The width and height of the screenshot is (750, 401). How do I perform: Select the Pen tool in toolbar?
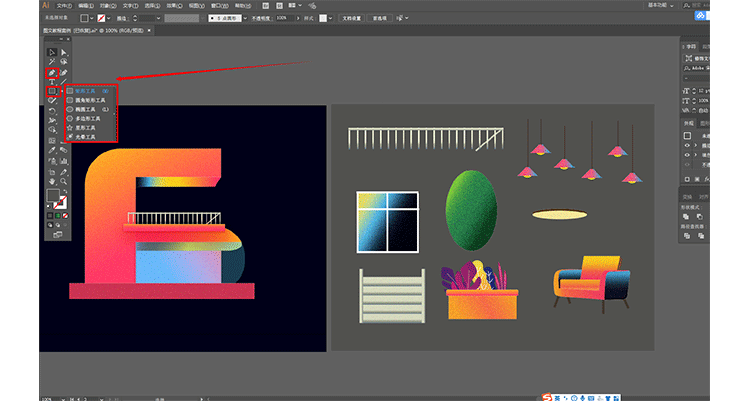coord(51,73)
